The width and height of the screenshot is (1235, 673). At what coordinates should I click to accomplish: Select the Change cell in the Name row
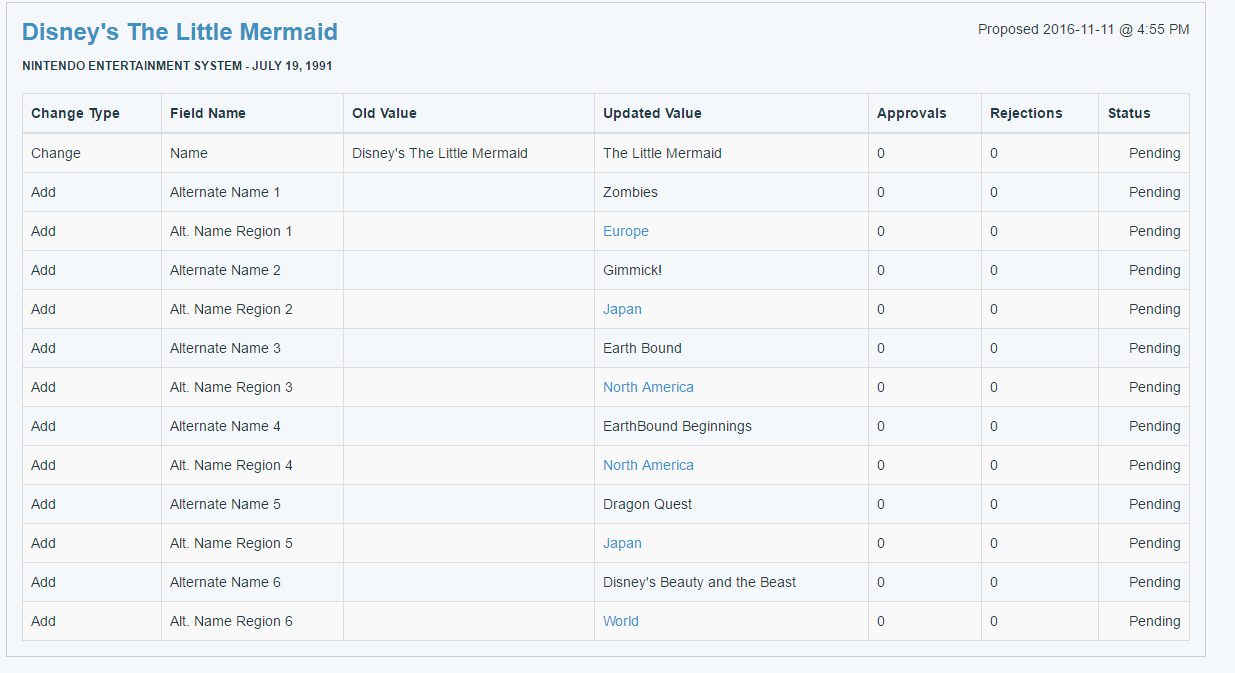(x=92, y=153)
